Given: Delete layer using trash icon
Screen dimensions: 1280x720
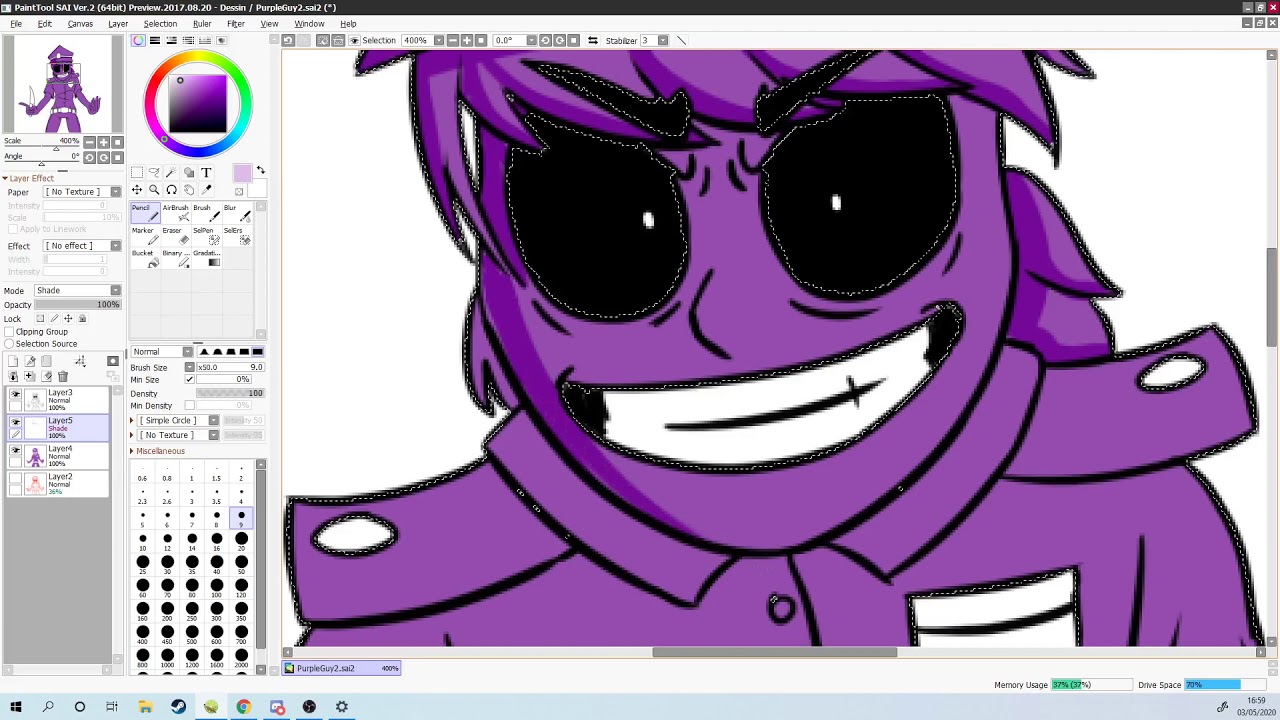Looking at the screenshot, I should pyautogui.click(x=62, y=376).
